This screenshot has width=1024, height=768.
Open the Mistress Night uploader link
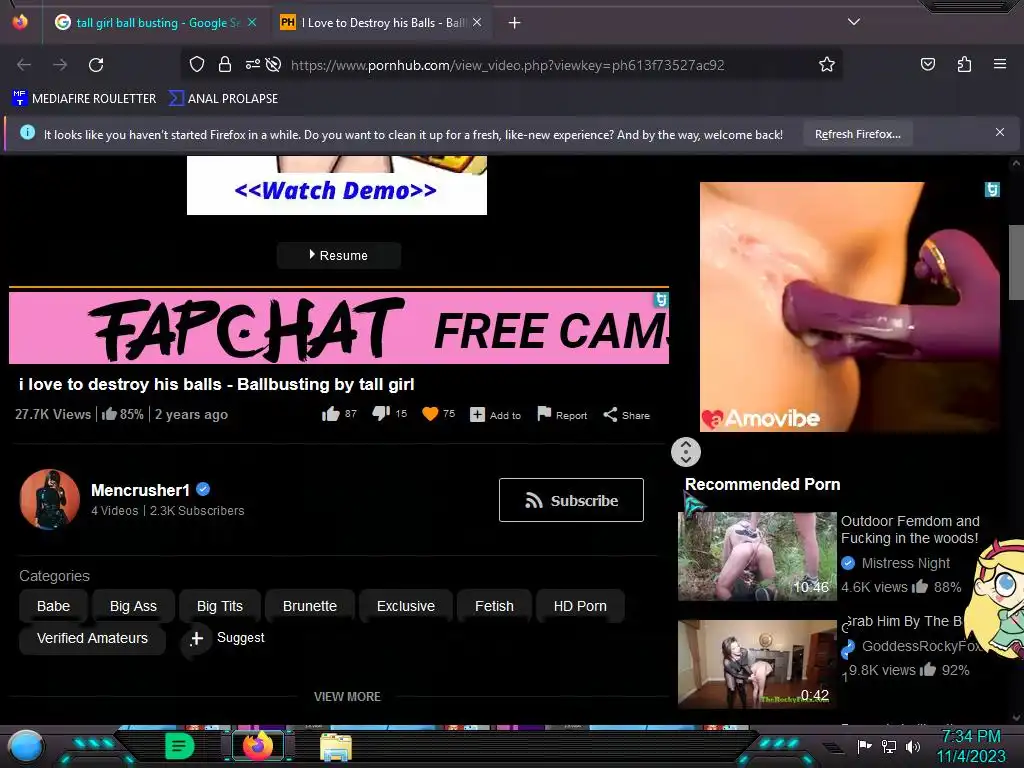[906, 563]
